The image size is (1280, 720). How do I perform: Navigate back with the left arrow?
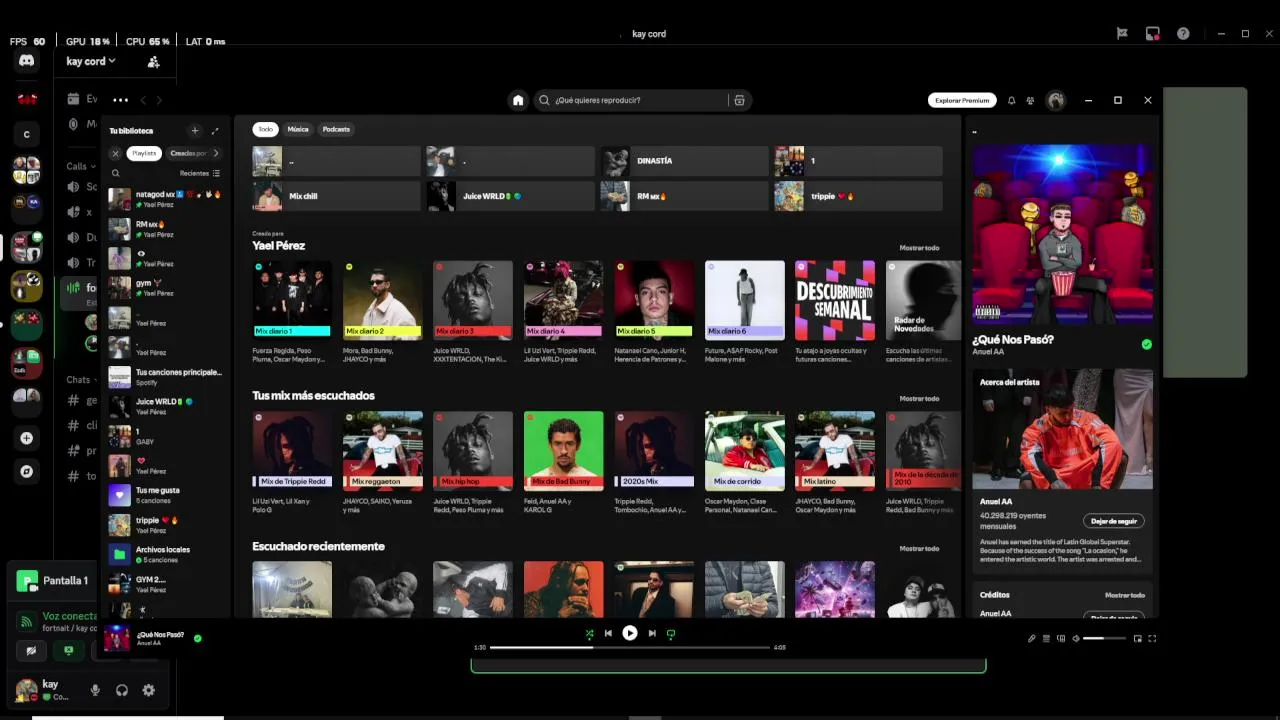(143, 100)
